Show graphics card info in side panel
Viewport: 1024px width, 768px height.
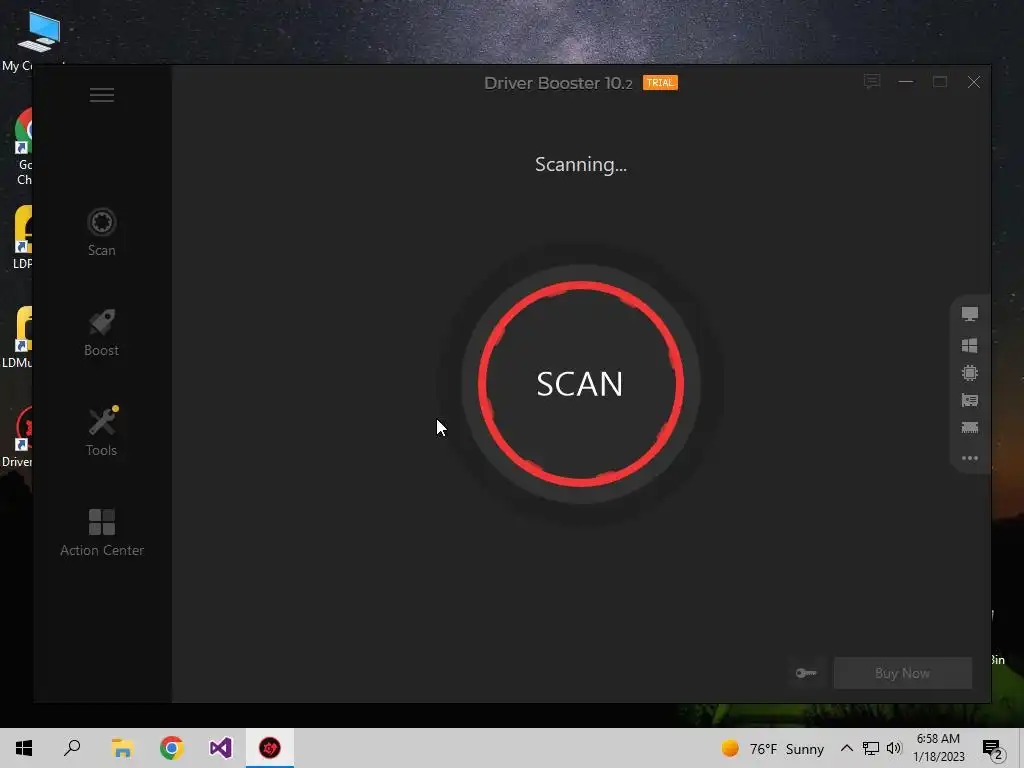pos(970,400)
